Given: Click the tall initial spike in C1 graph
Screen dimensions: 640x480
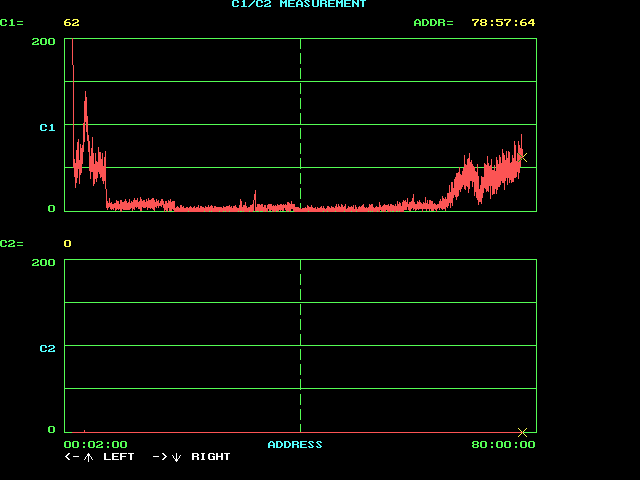Looking at the screenshot, I should pos(73,102).
